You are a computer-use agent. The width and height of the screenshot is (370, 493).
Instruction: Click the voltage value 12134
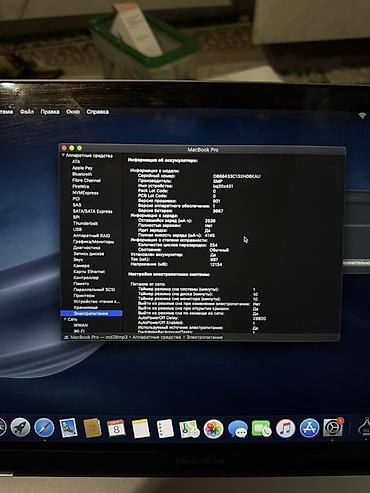pos(216,264)
